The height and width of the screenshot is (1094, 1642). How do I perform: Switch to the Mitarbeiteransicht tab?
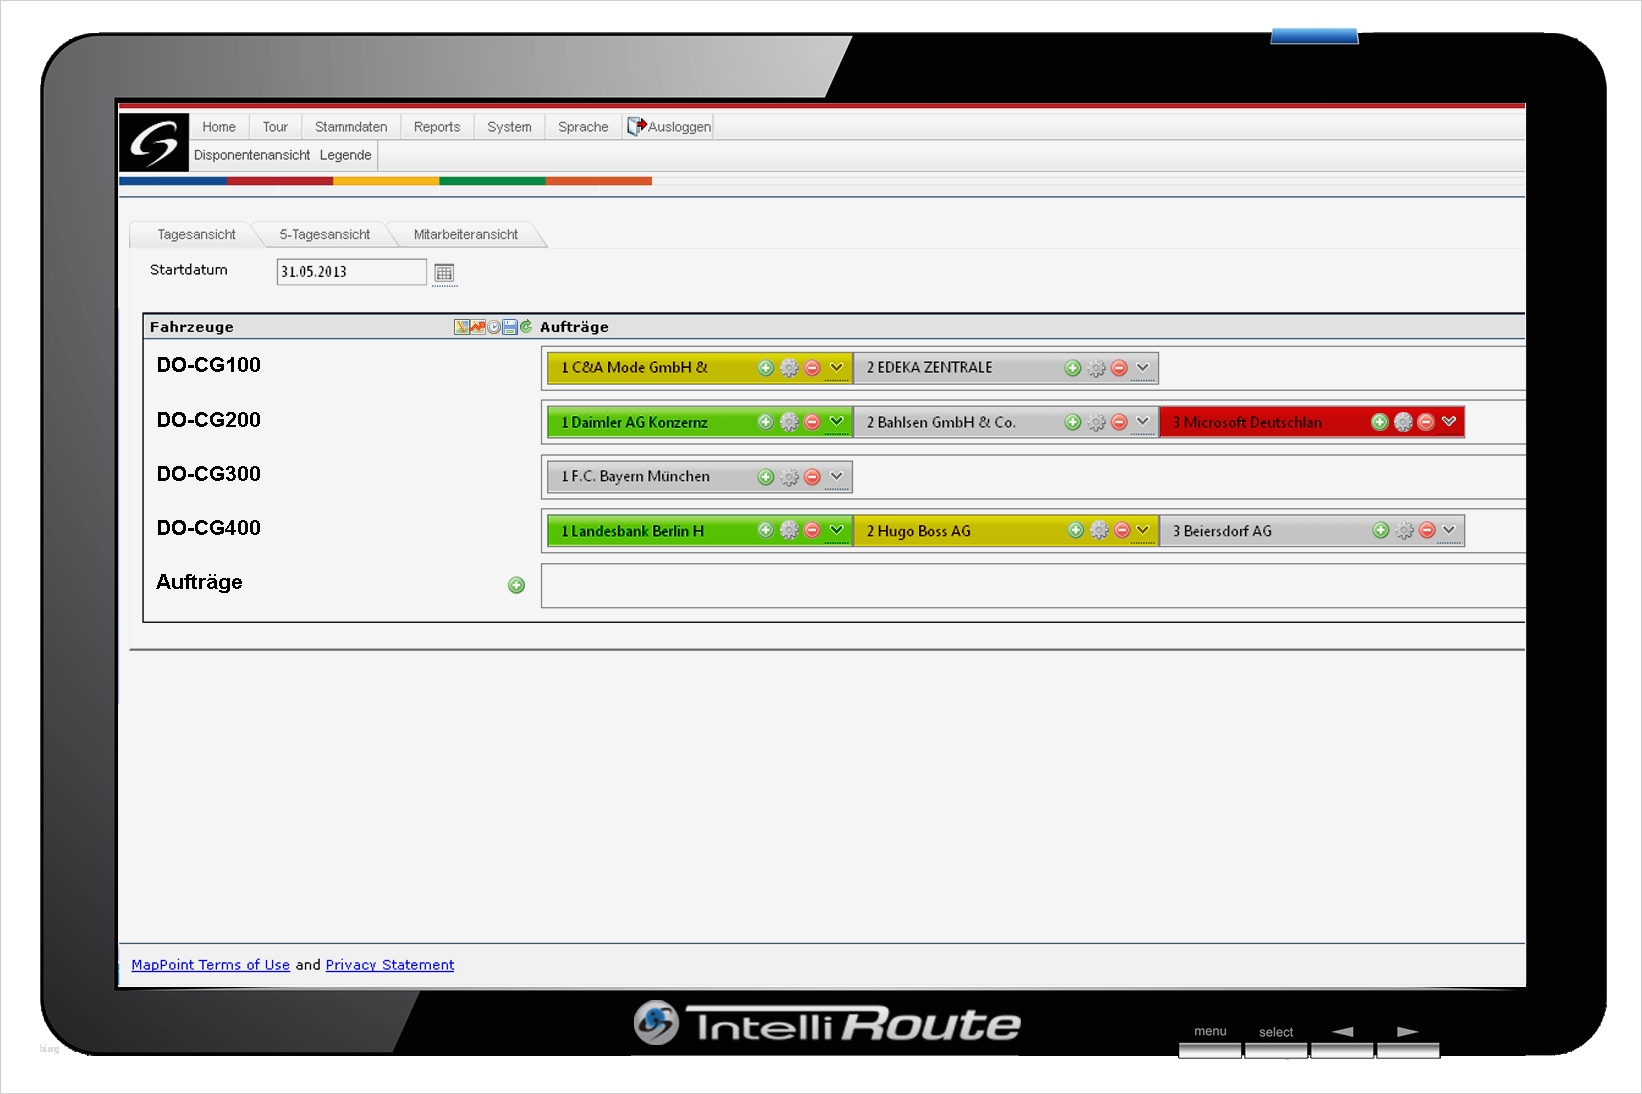click(x=466, y=235)
